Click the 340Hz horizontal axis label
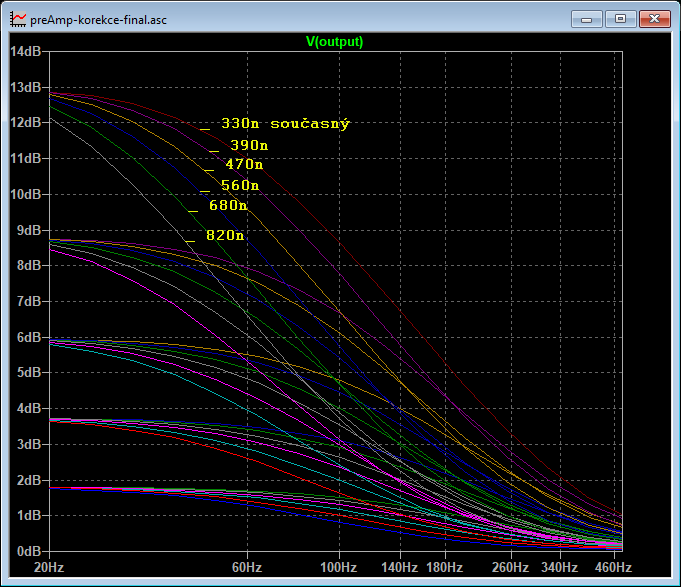The height and width of the screenshot is (587, 681). coord(560,567)
